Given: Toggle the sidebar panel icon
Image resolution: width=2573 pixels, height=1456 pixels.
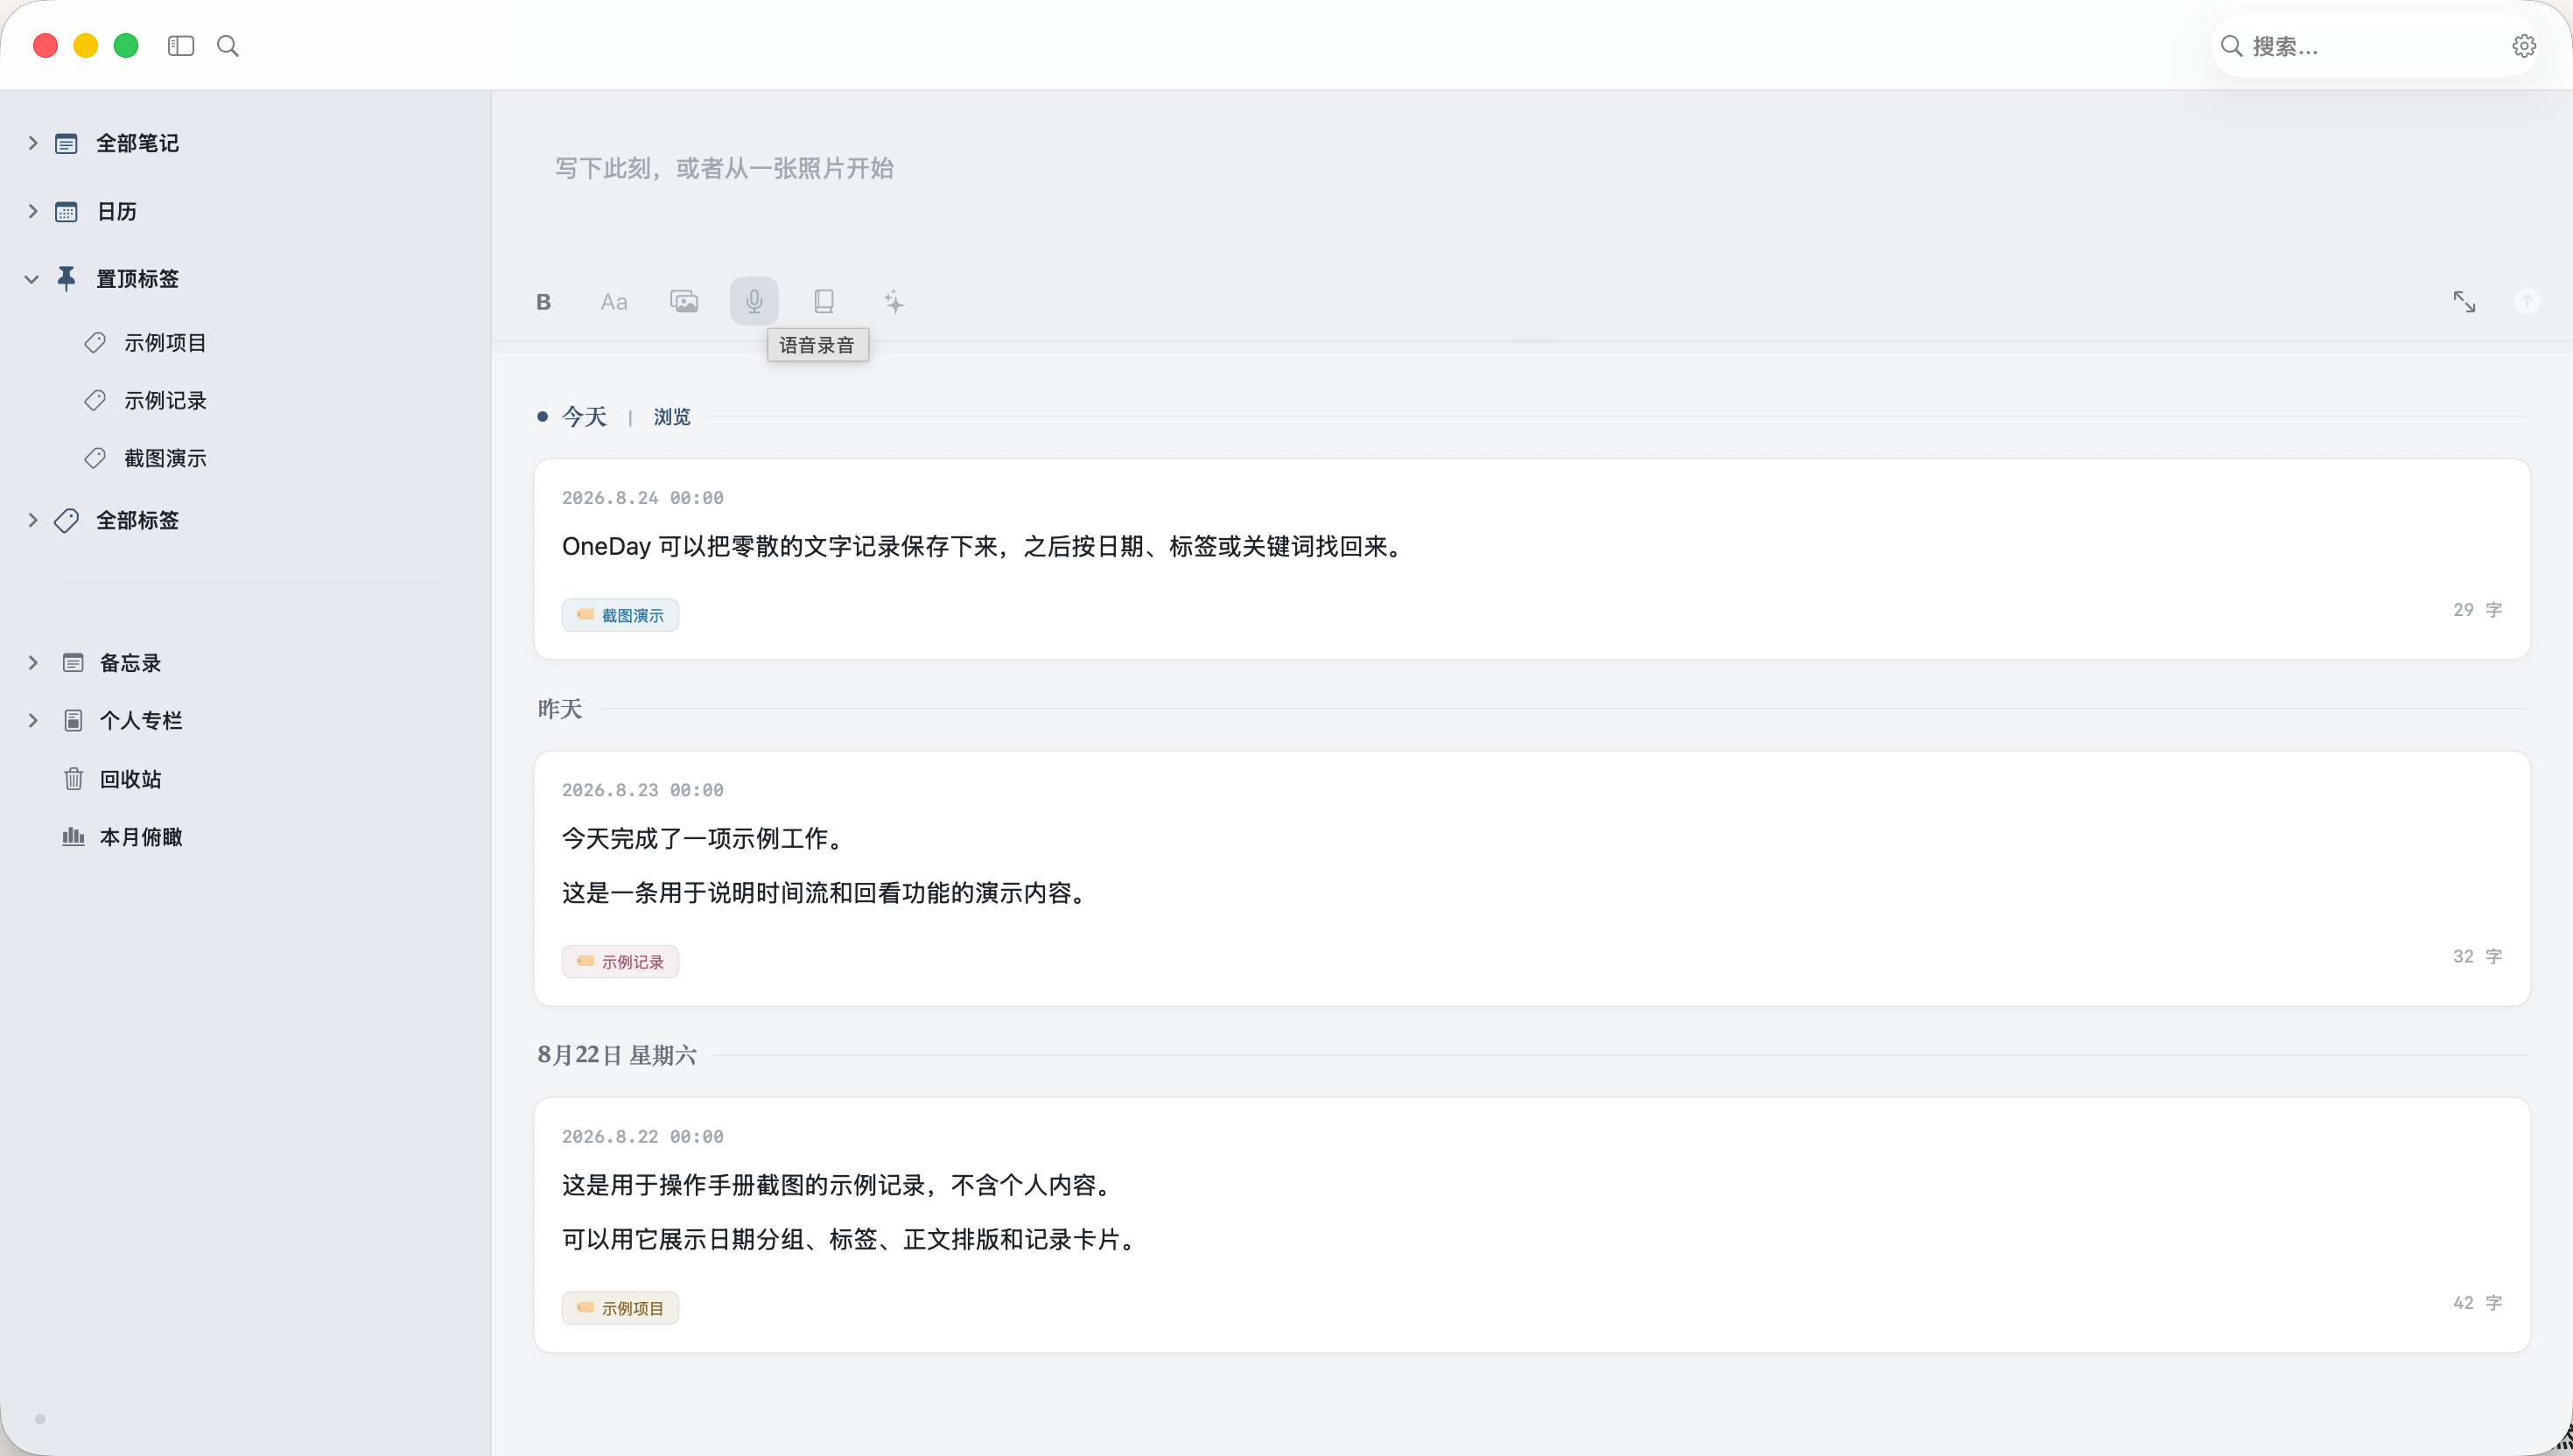Looking at the screenshot, I should pos(181,46).
